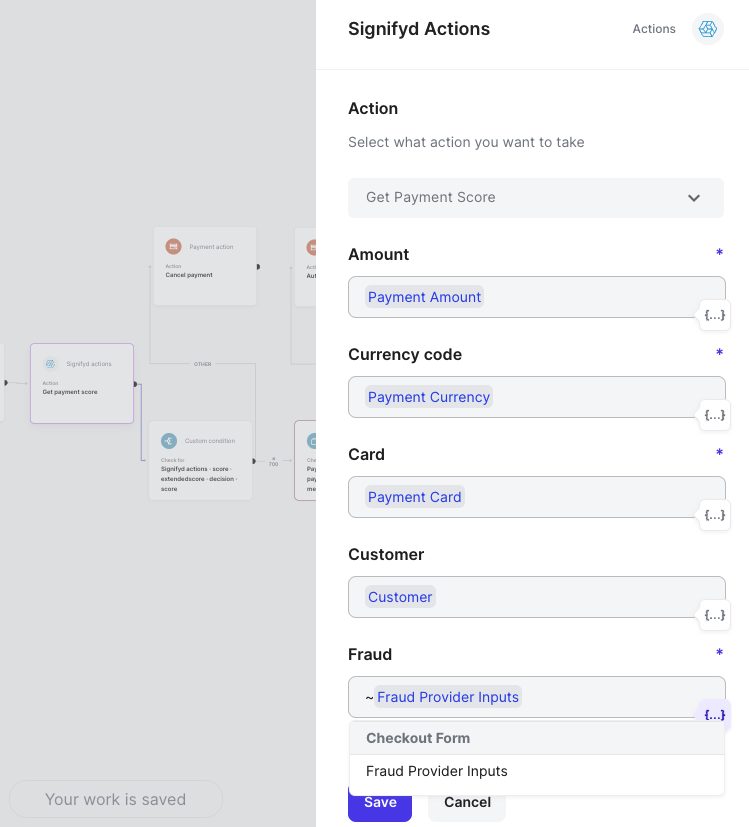Image resolution: width=749 pixels, height=827 pixels.
Task: Click the chevron on the Action selector
Action: (x=694, y=198)
